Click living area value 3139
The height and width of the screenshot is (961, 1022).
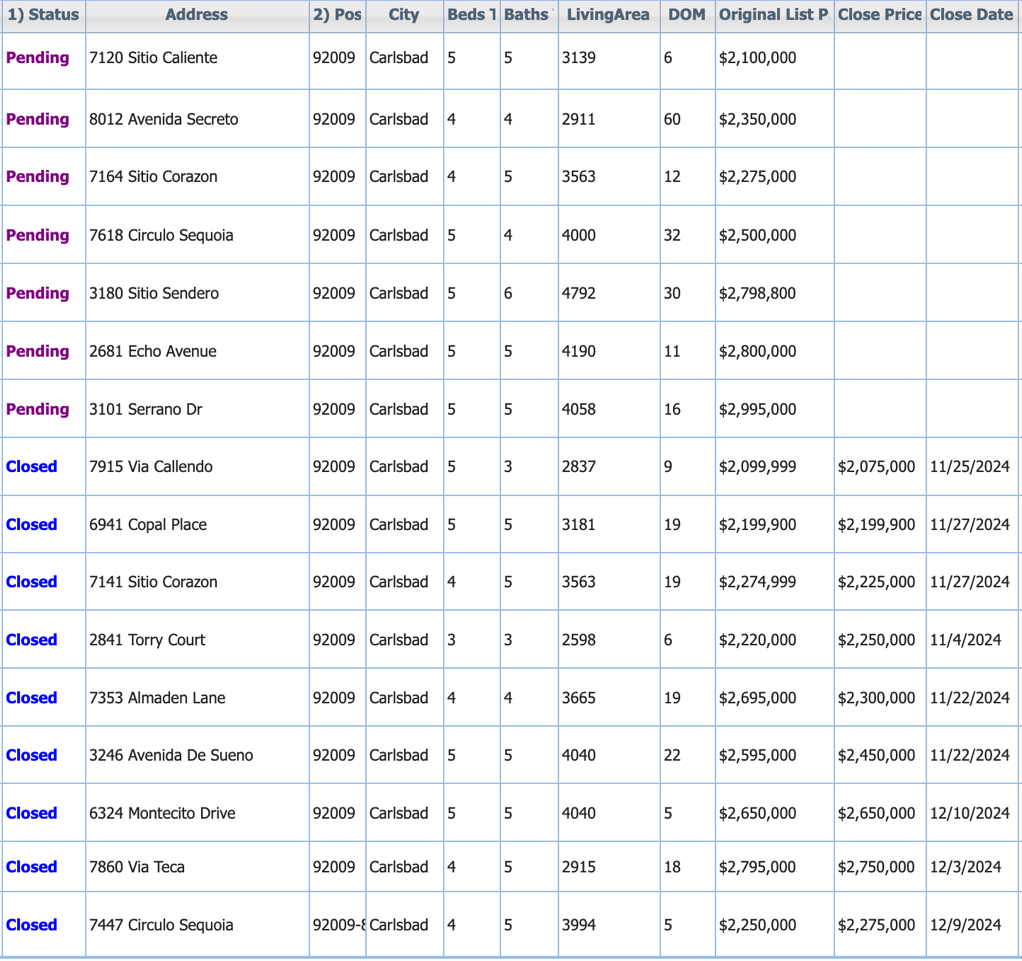579,58
